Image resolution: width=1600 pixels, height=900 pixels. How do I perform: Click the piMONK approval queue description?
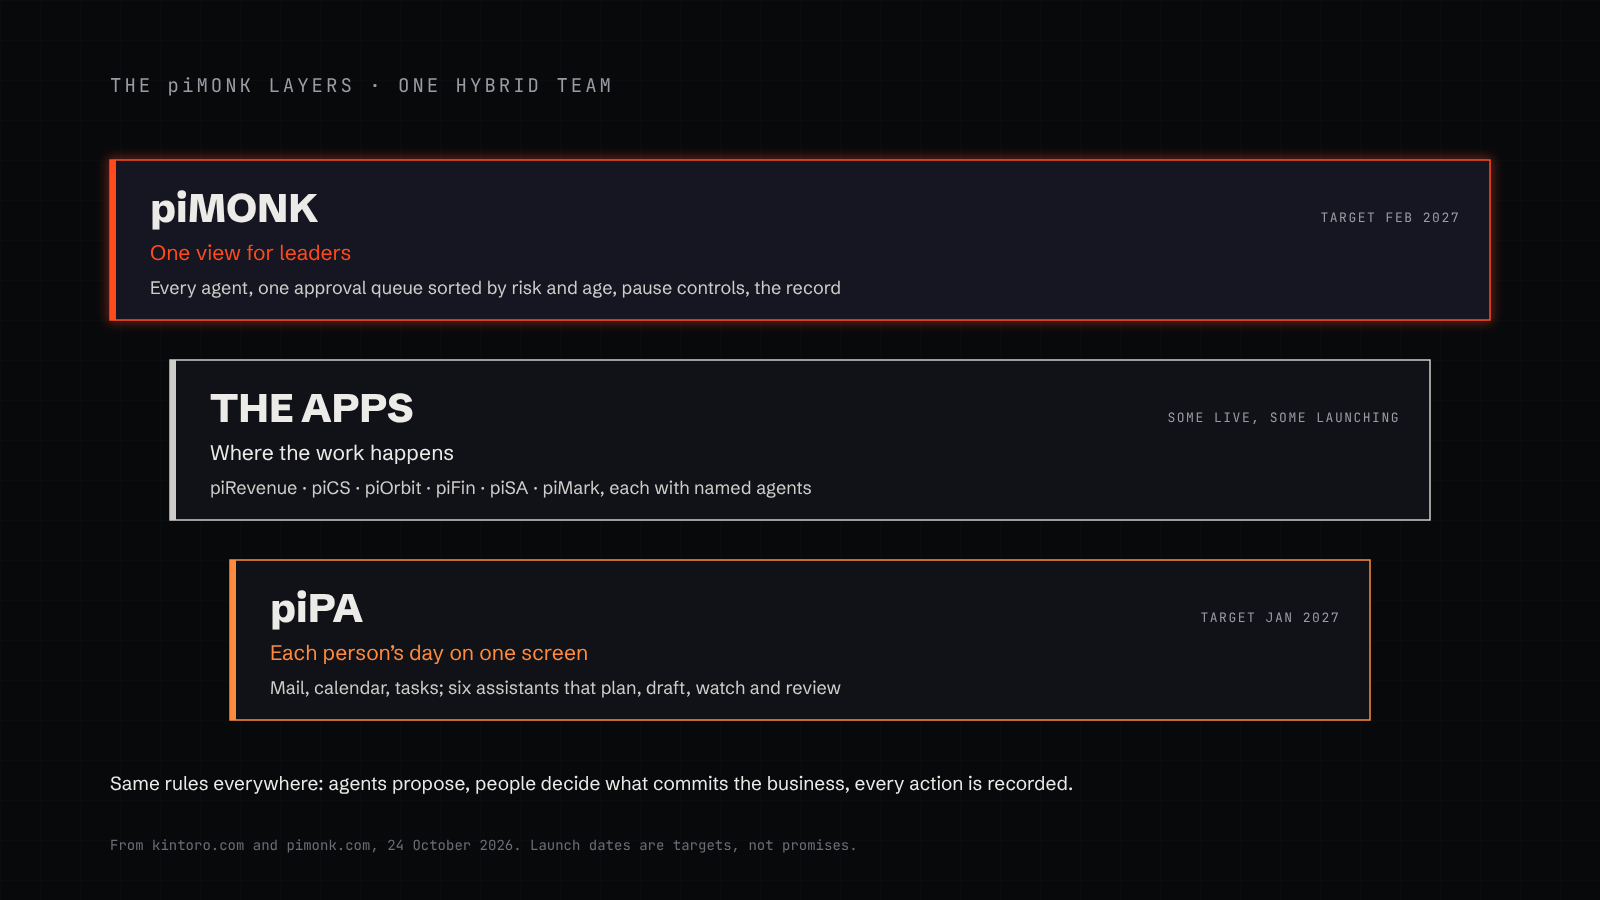(x=495, y=288)
